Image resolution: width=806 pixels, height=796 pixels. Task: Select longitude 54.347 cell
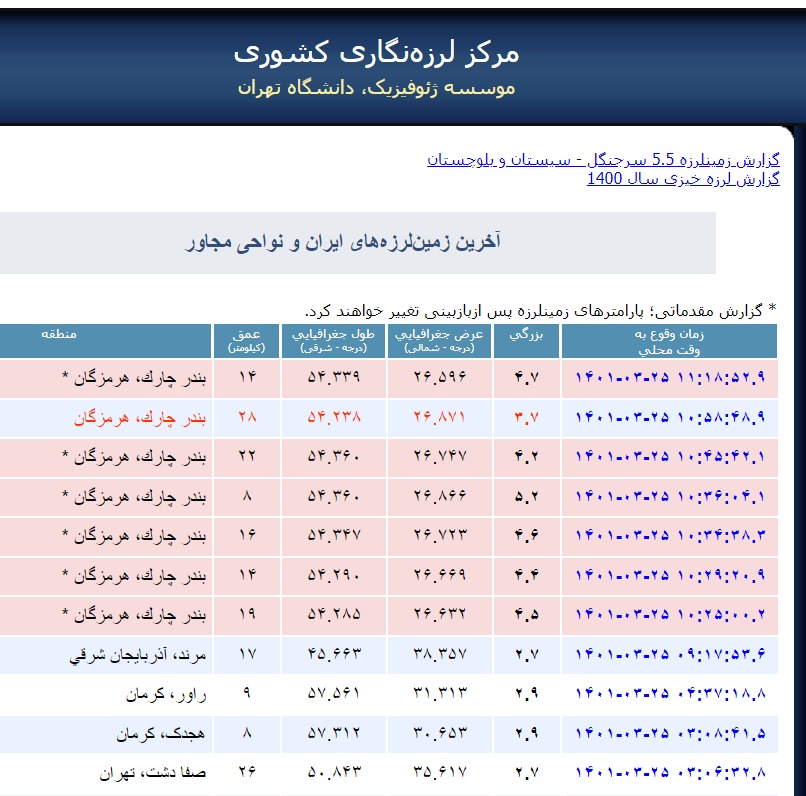pos(334,535)
